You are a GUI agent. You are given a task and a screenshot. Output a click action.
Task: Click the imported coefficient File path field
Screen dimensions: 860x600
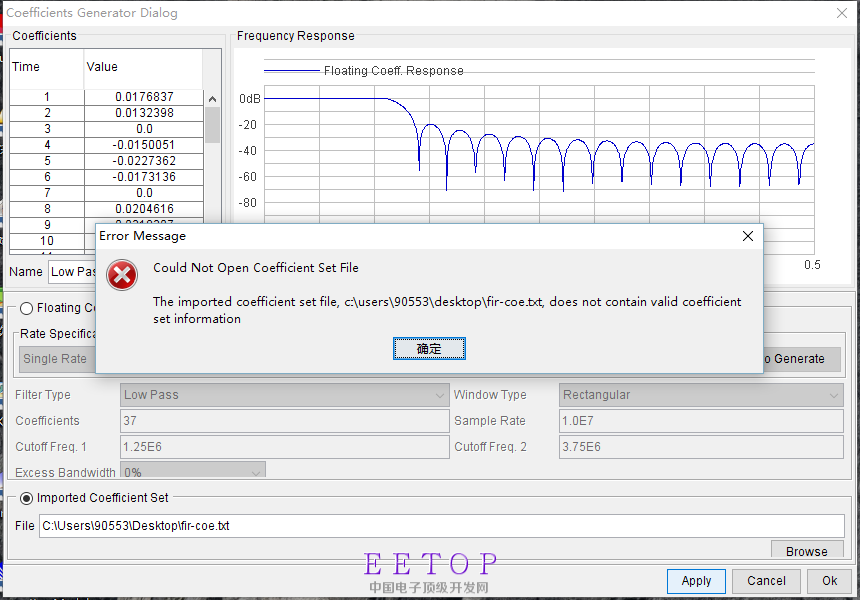pos(440,525)
